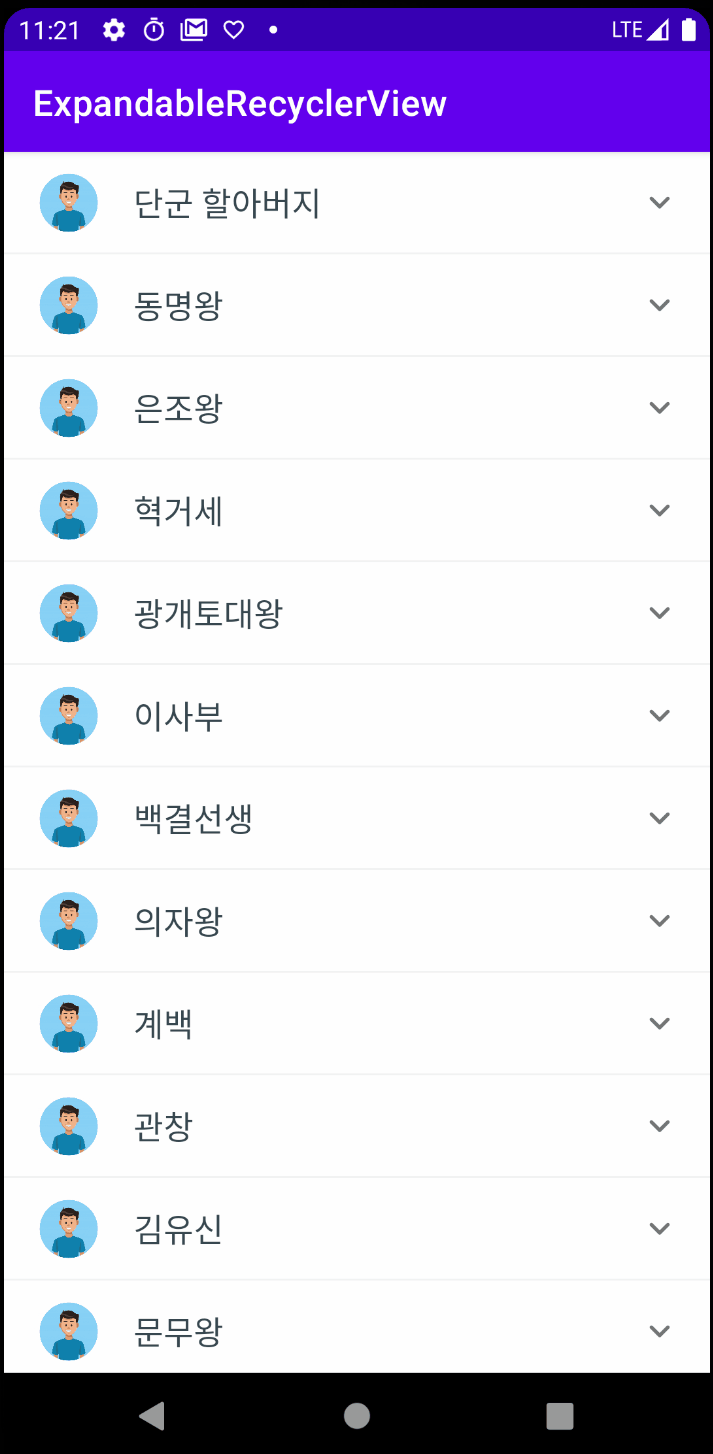
Task: Expand the 의자왕 list item
Action: 659,920
